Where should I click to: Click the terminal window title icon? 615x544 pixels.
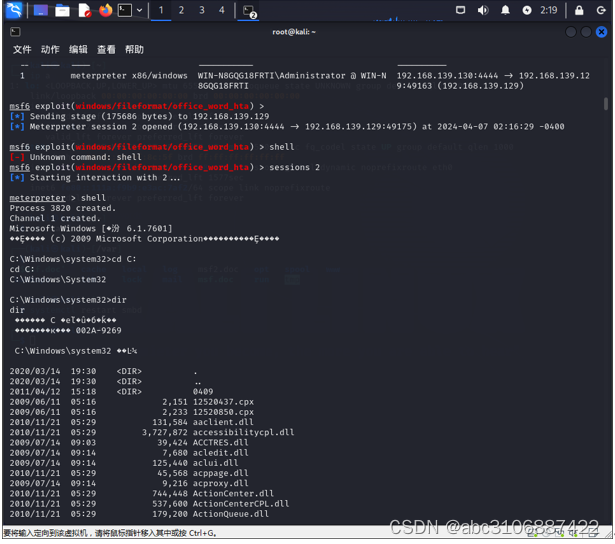(15, 32)
